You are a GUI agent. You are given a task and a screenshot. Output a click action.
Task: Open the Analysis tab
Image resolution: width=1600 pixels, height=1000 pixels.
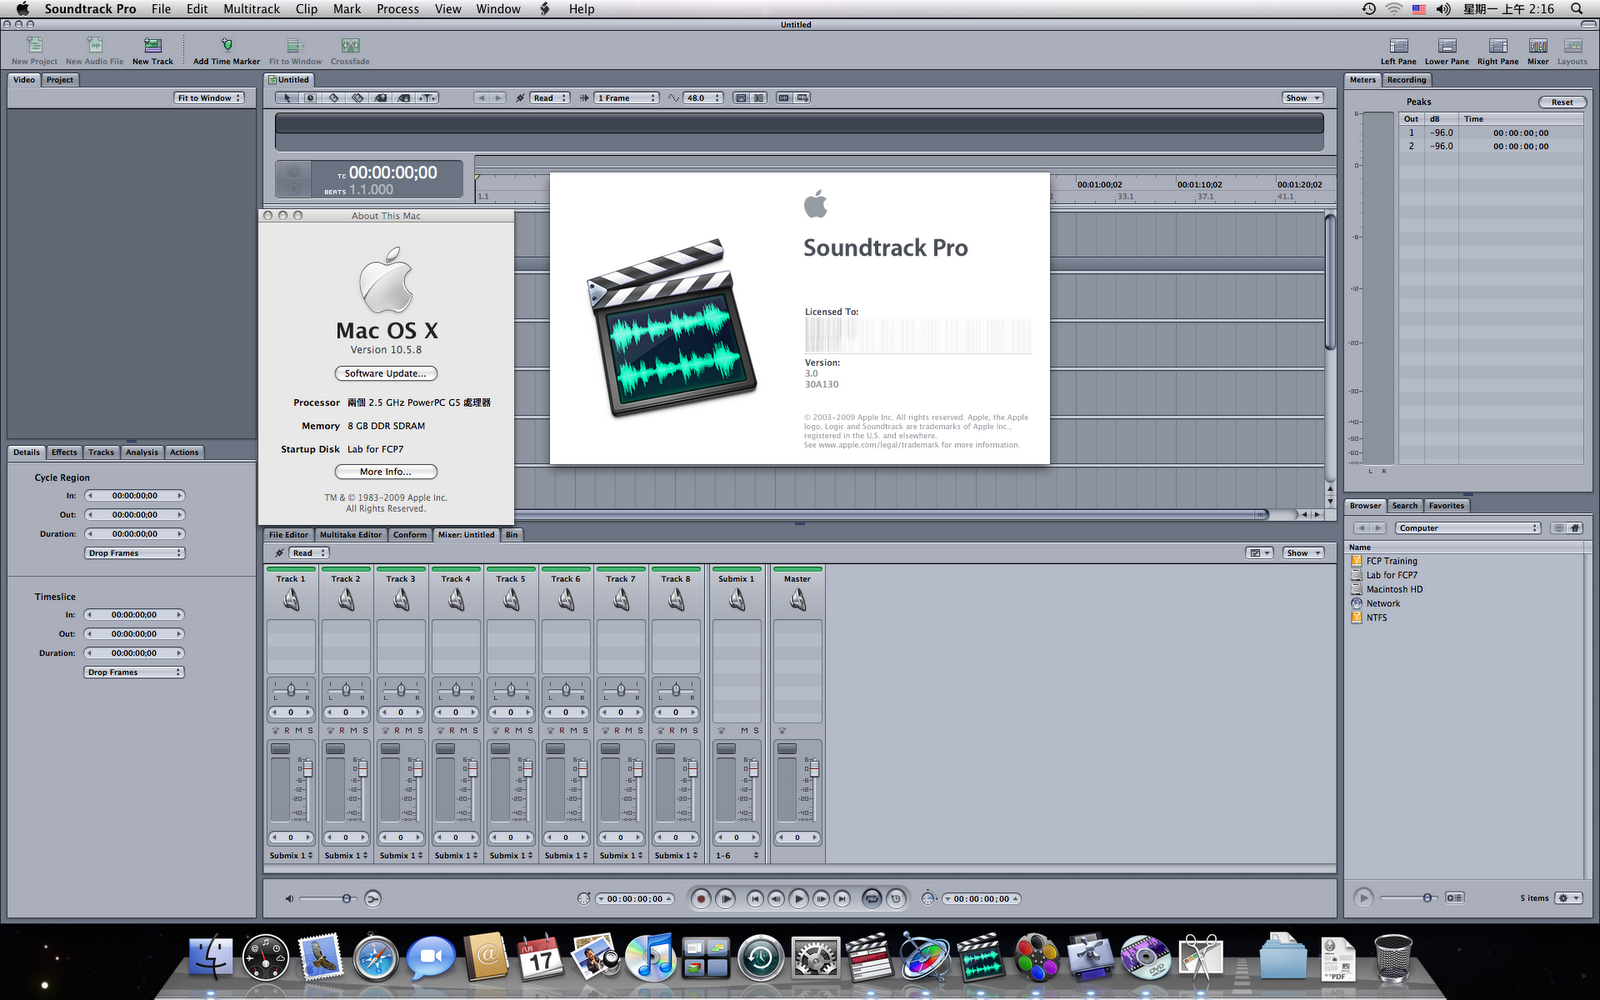pos(142,452)
